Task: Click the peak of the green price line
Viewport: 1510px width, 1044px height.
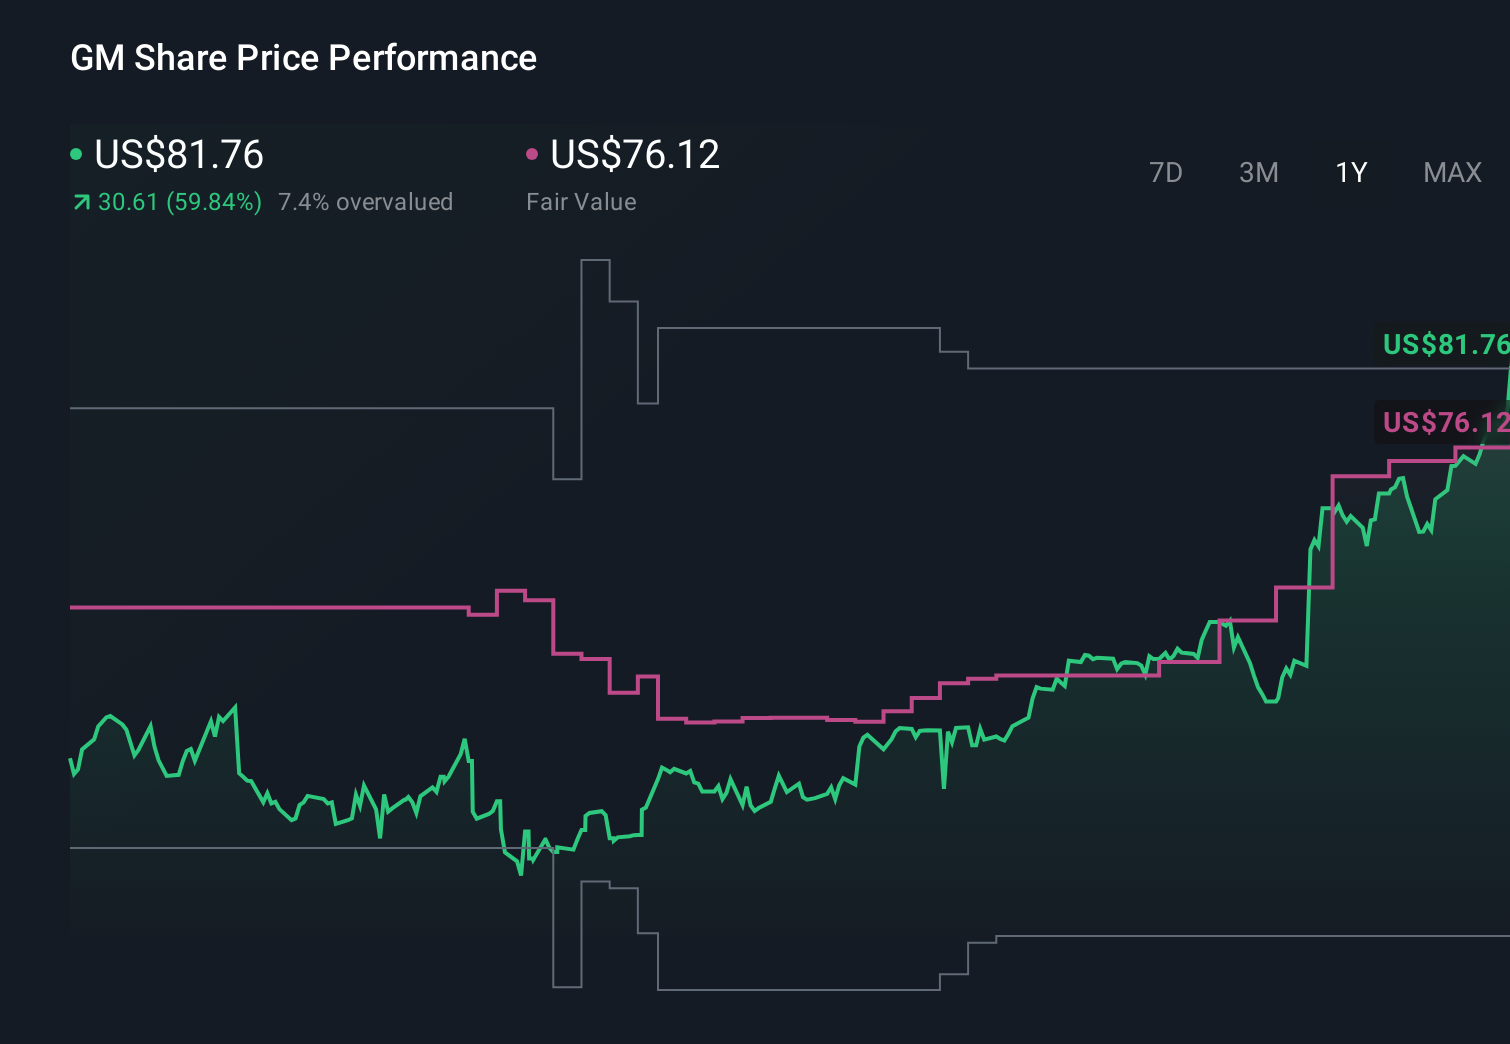Action: [1505, 380]
